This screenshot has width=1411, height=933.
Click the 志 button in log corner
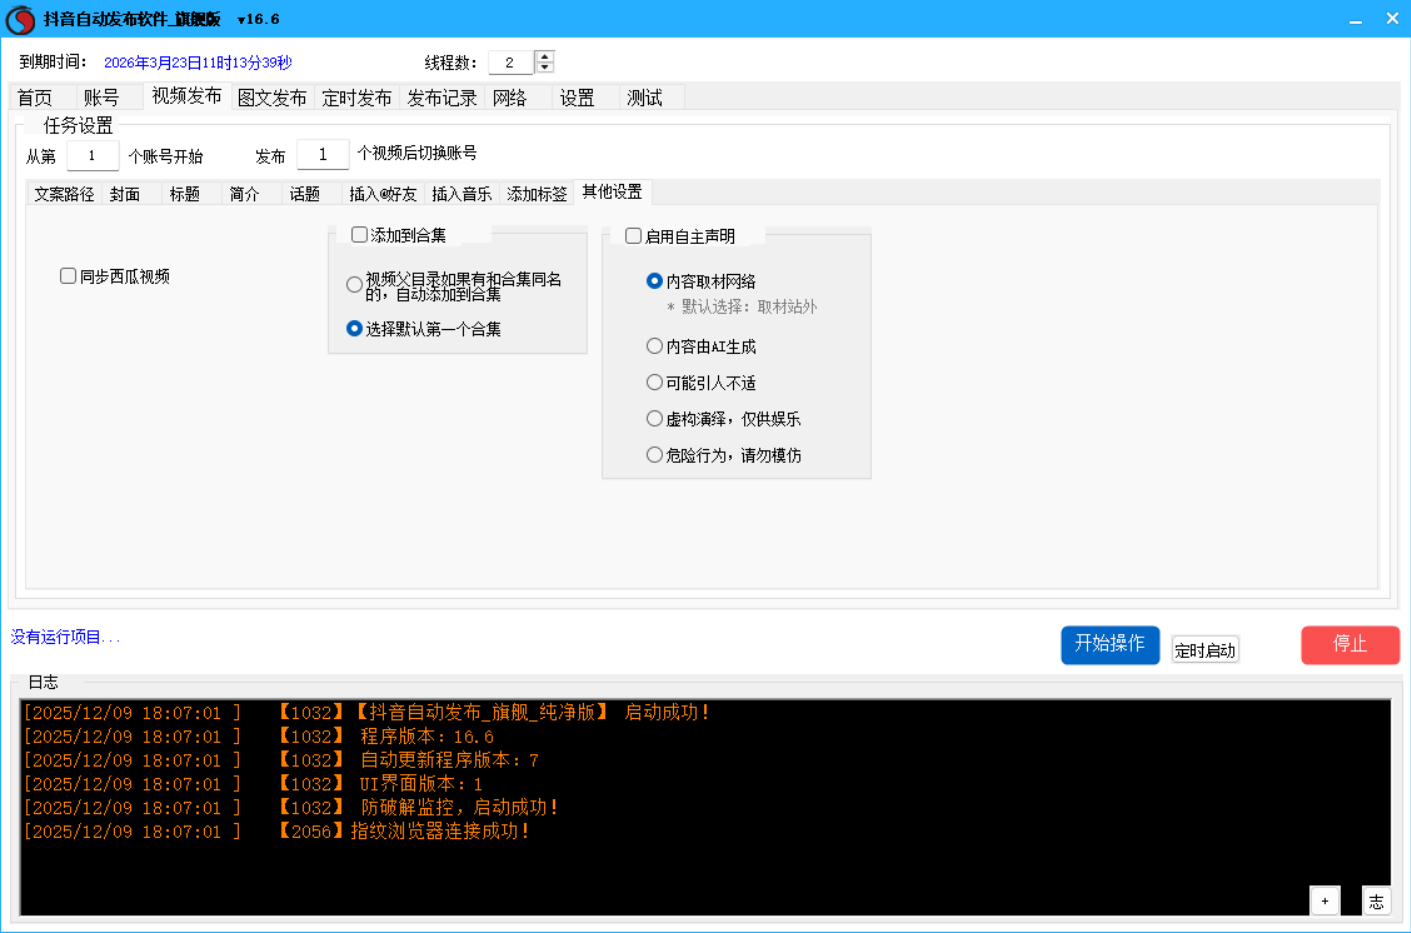point(1376,901)
